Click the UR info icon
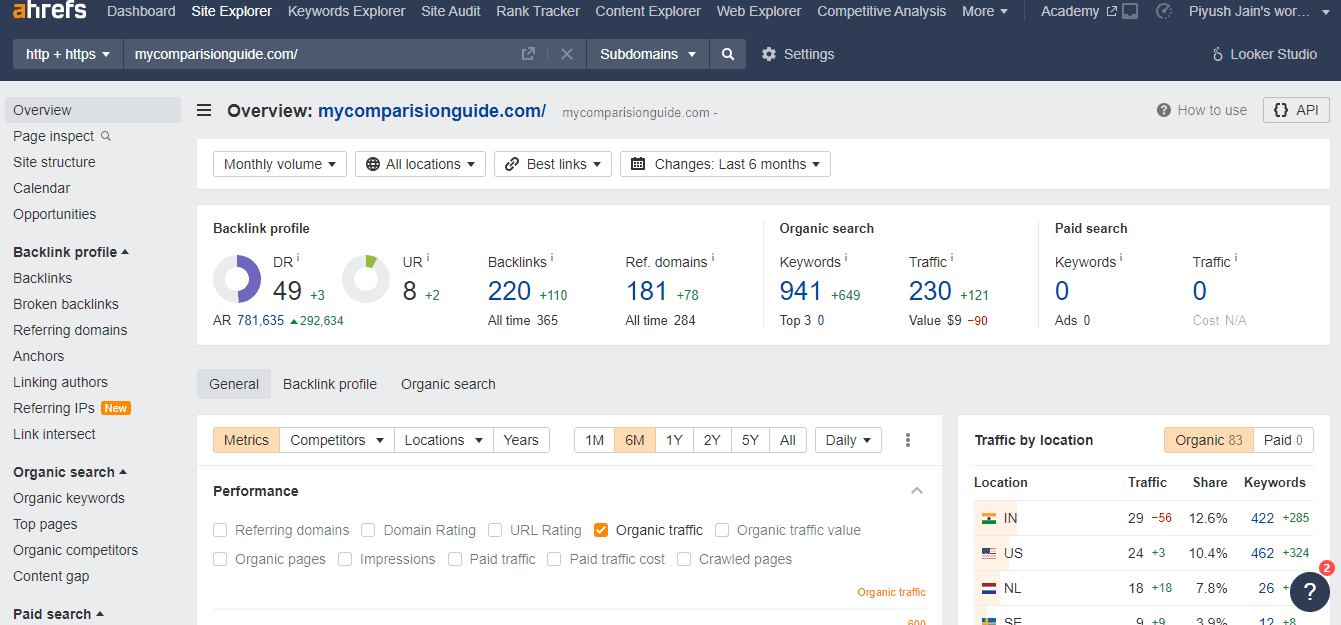 point(428,258)
